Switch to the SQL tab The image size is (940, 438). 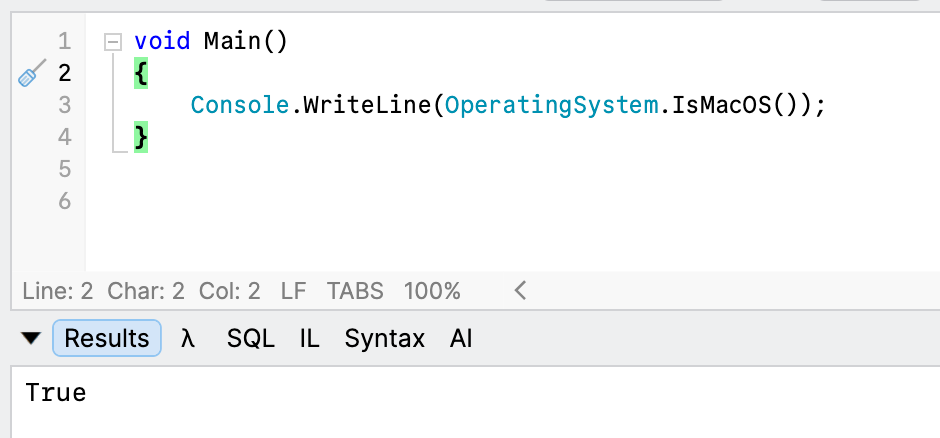coord(251,339)
